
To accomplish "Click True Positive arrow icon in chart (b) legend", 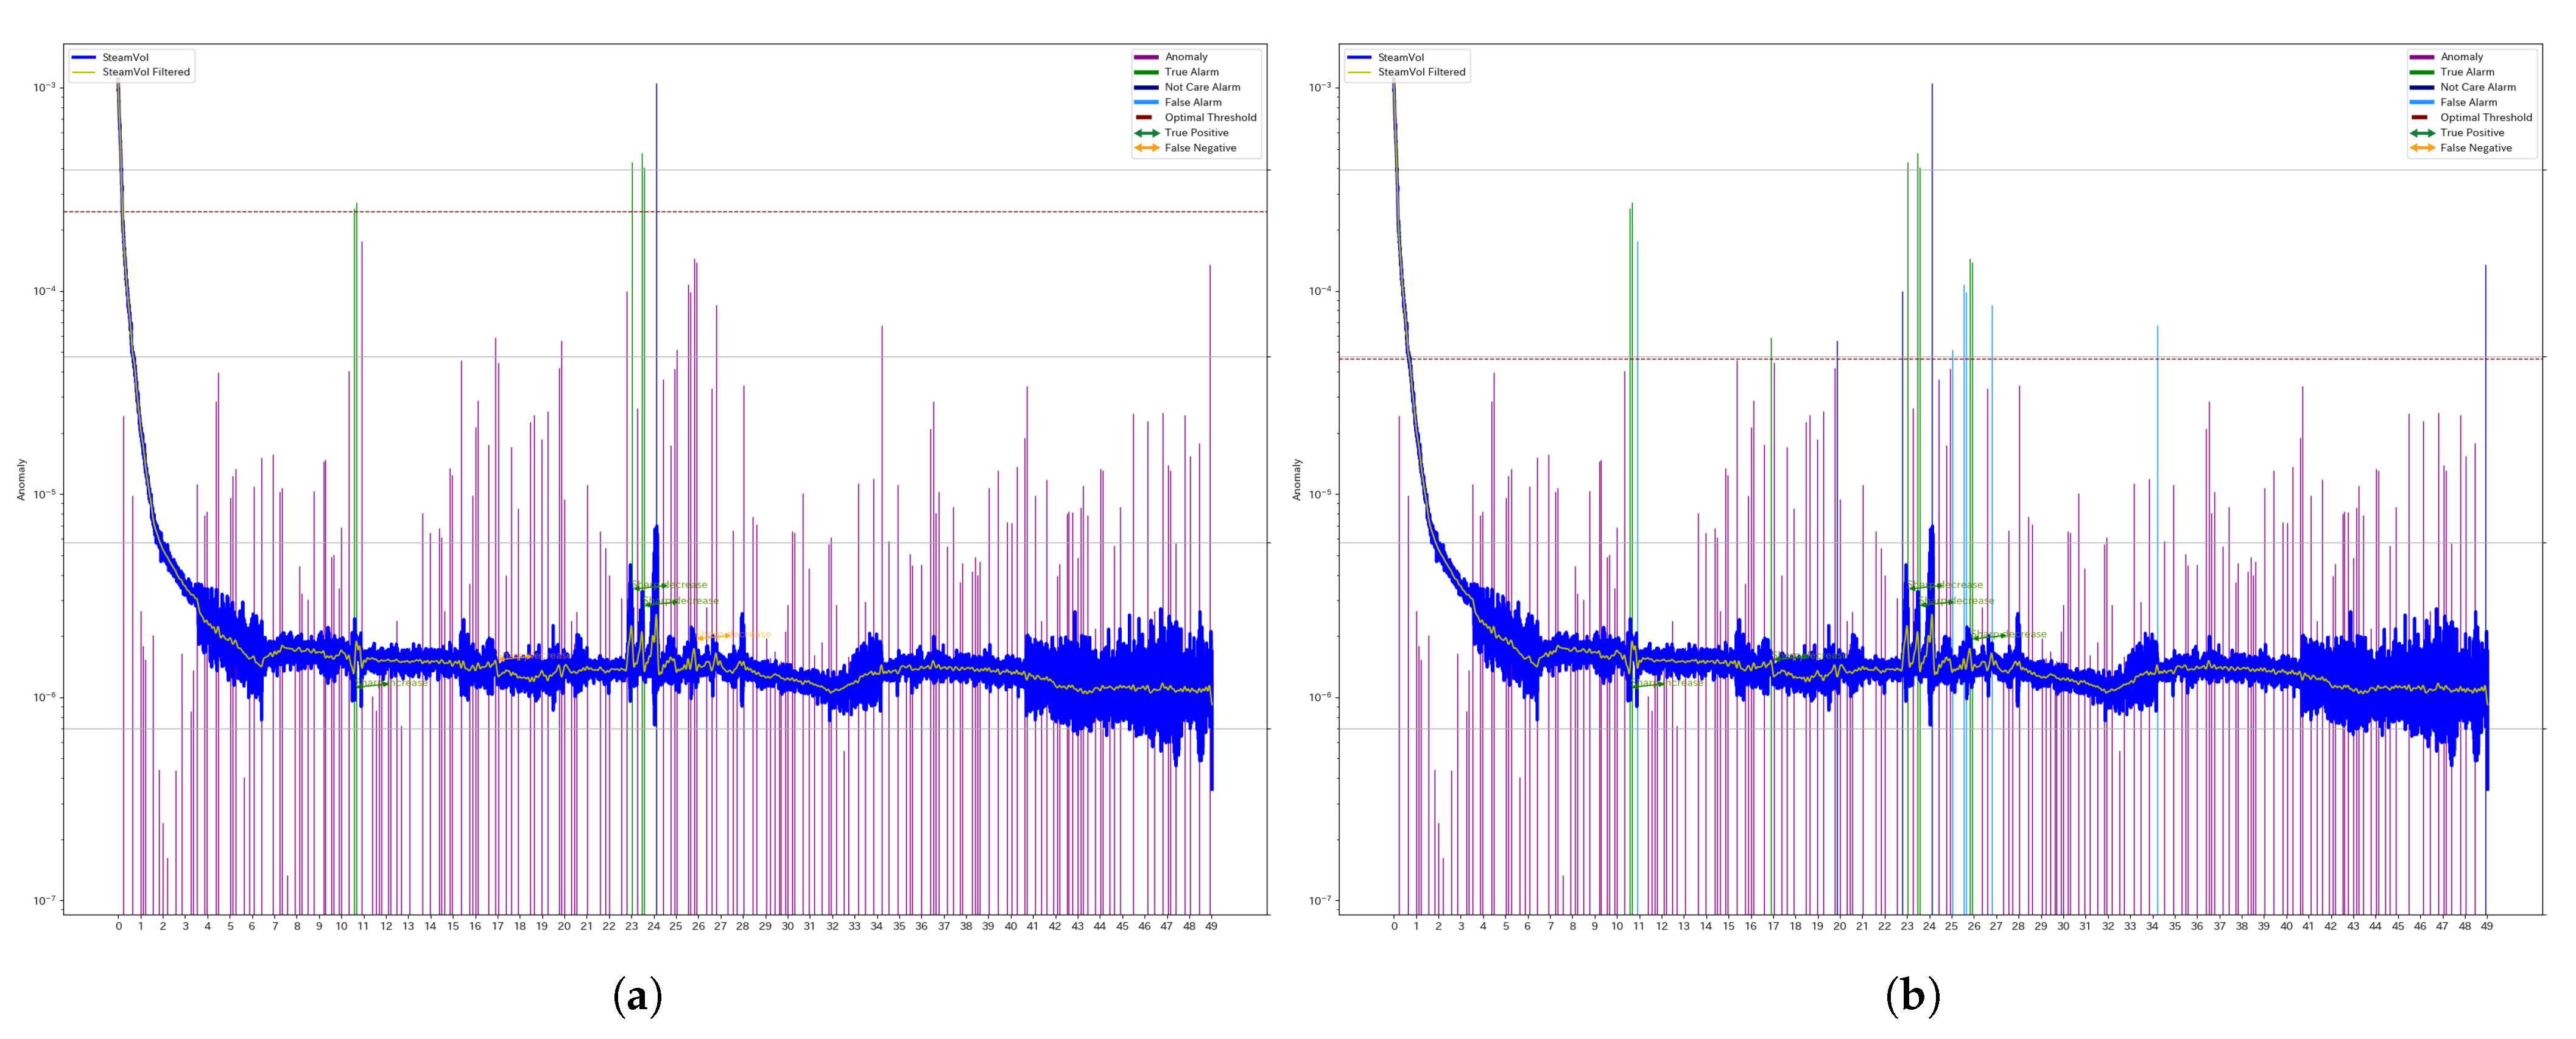I will (2422, 133).
